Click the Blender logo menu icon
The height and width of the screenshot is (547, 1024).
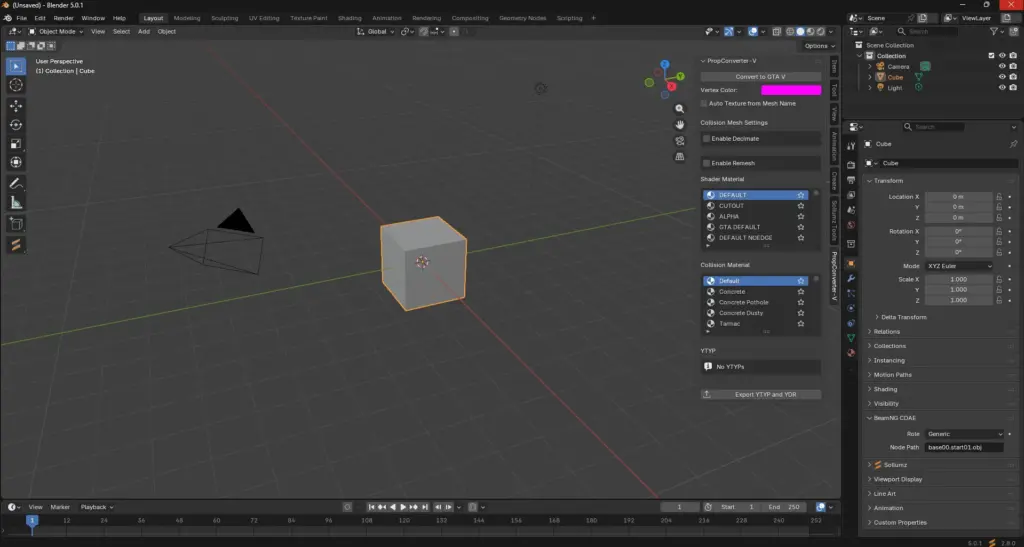tap(7, 18)
